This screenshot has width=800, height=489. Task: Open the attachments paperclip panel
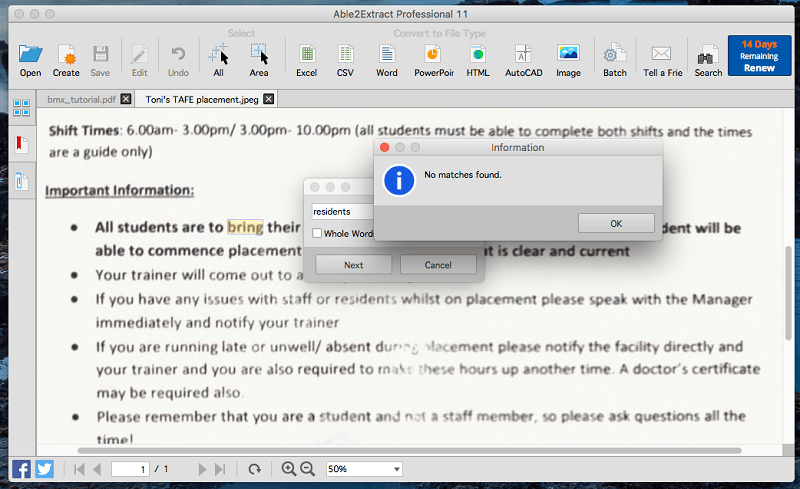[x=21, y=181]
